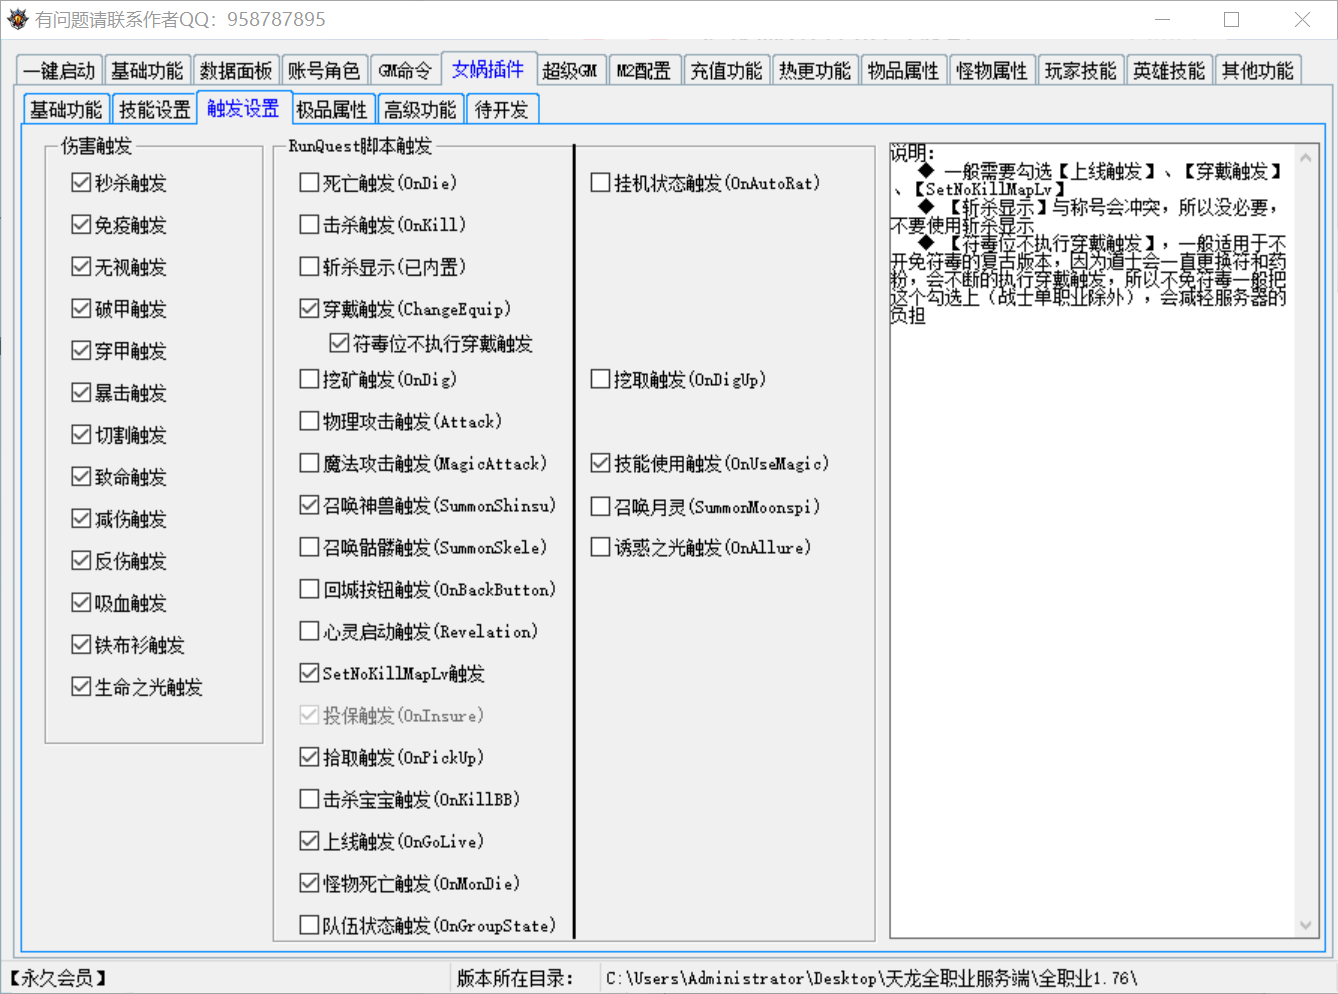Screen dimensions: 1338x994
Task: Uncheck the 秒杀触发 checkbox
Action: coord(119,183)
